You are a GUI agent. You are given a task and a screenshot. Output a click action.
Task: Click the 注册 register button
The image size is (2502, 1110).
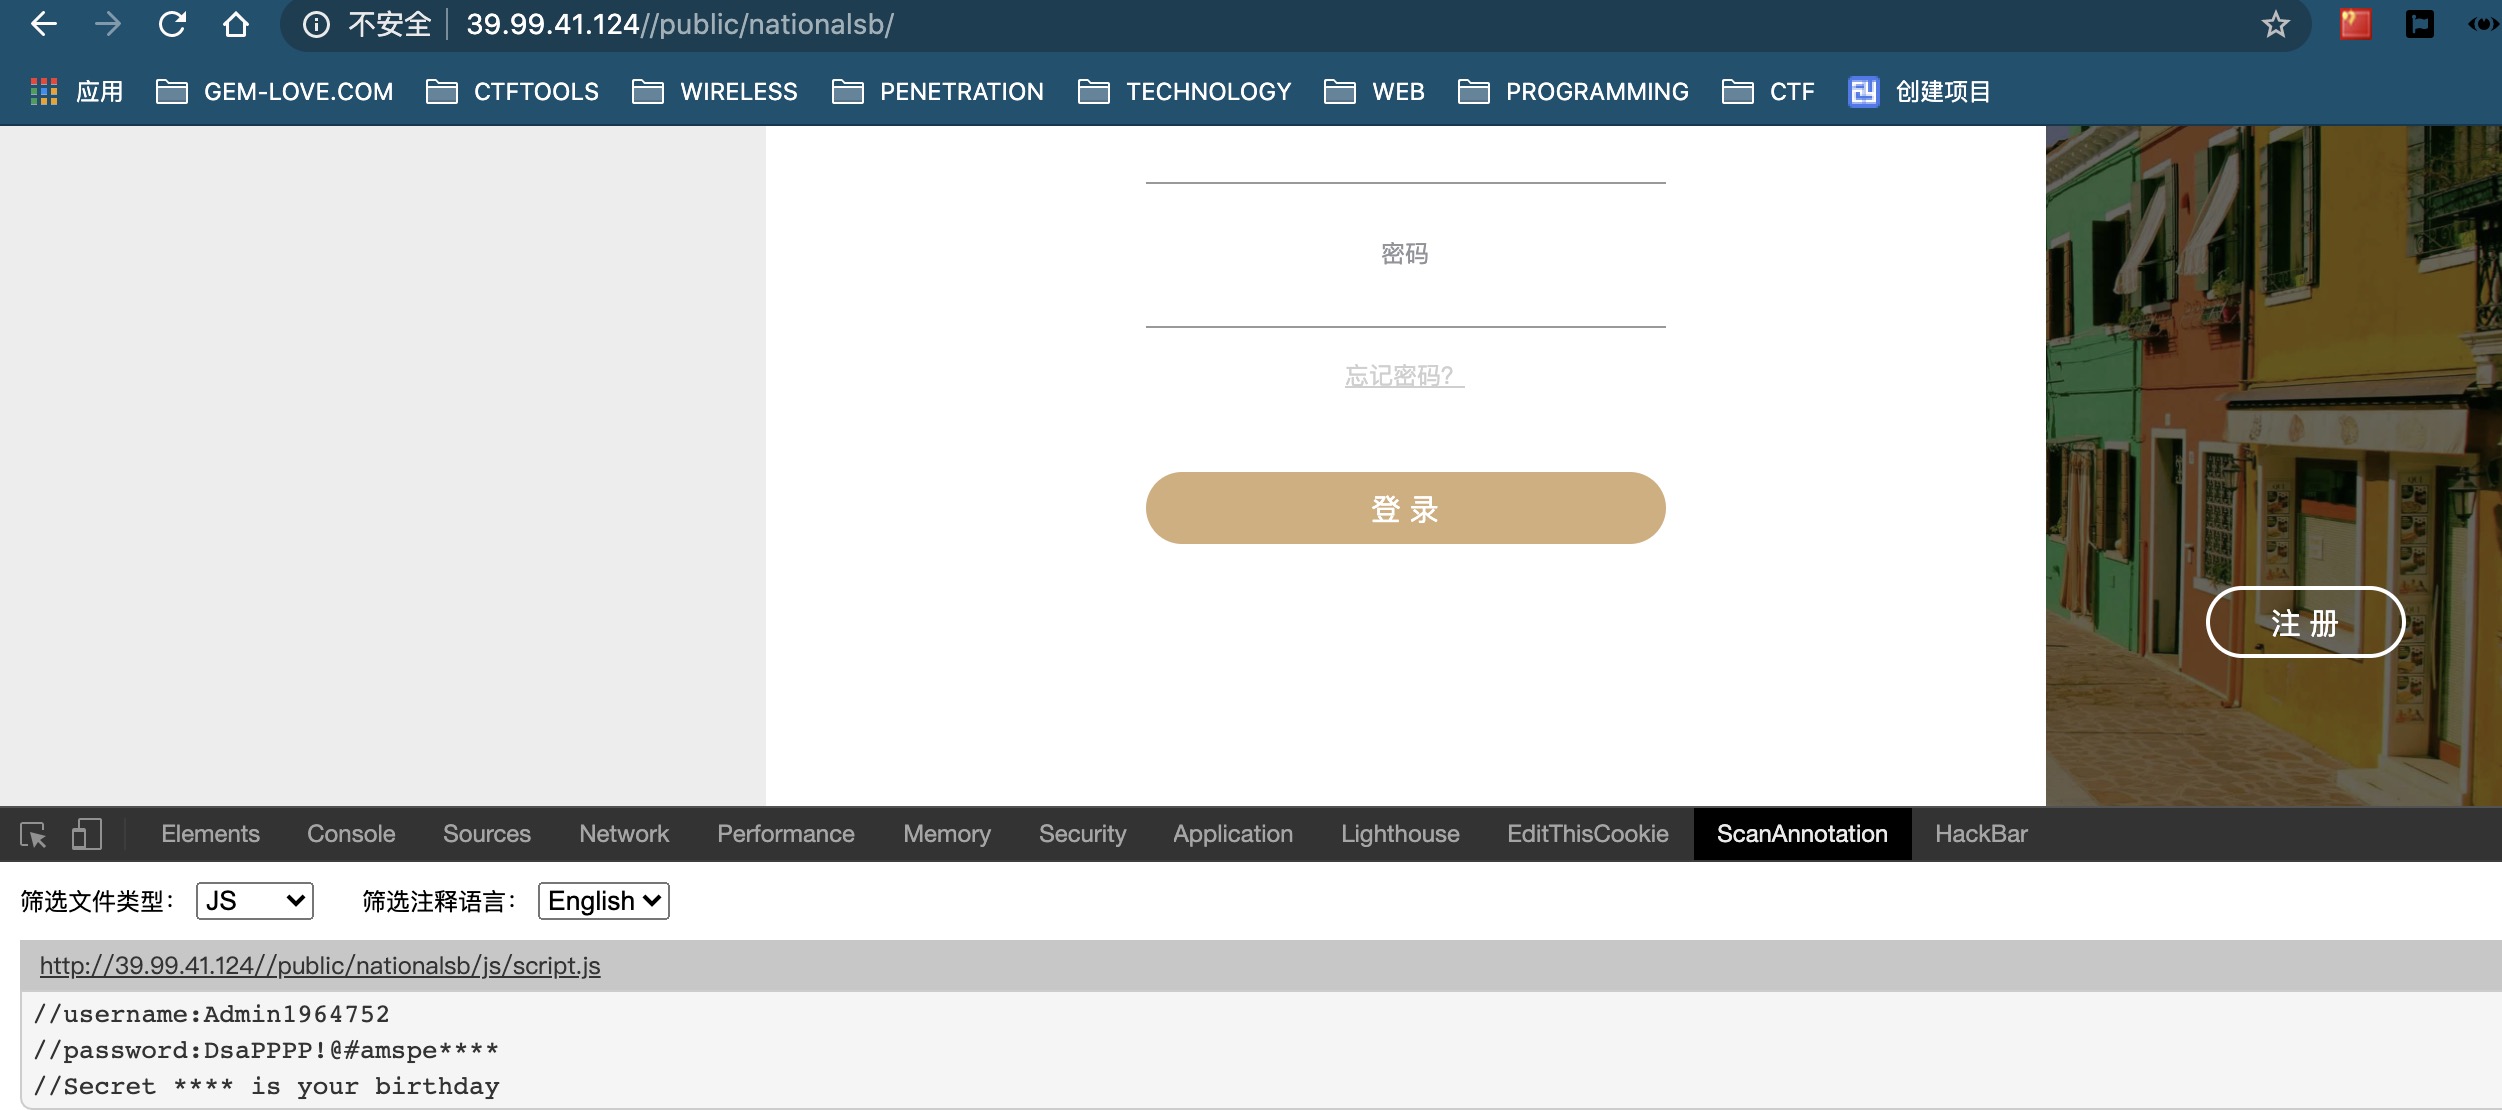2305,622
